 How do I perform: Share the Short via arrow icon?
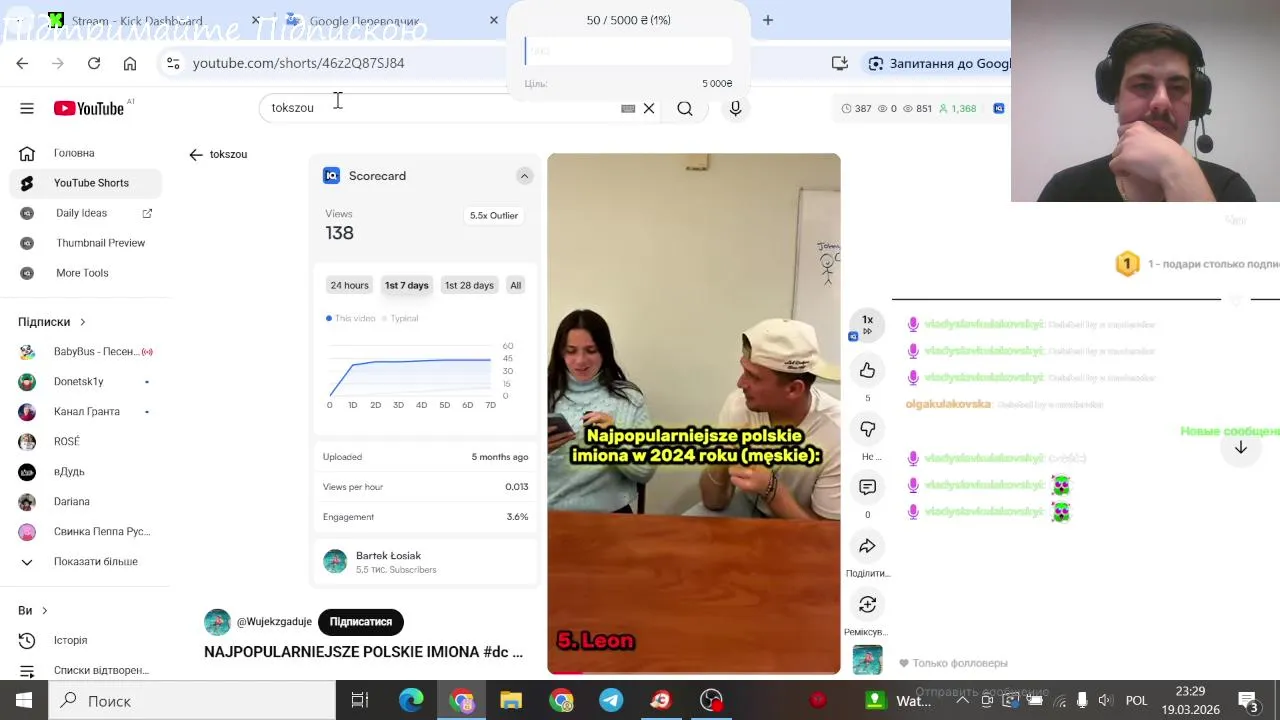867,546
